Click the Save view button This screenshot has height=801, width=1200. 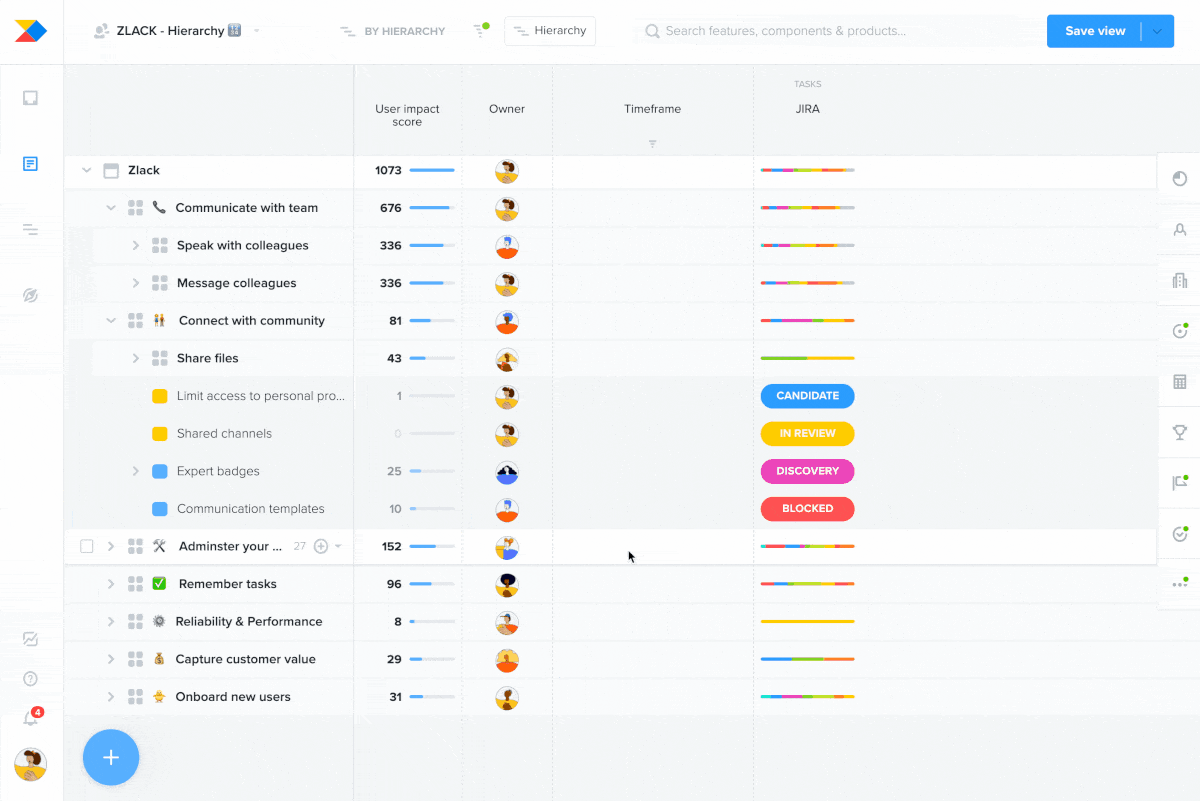(x=1095, y=31)
